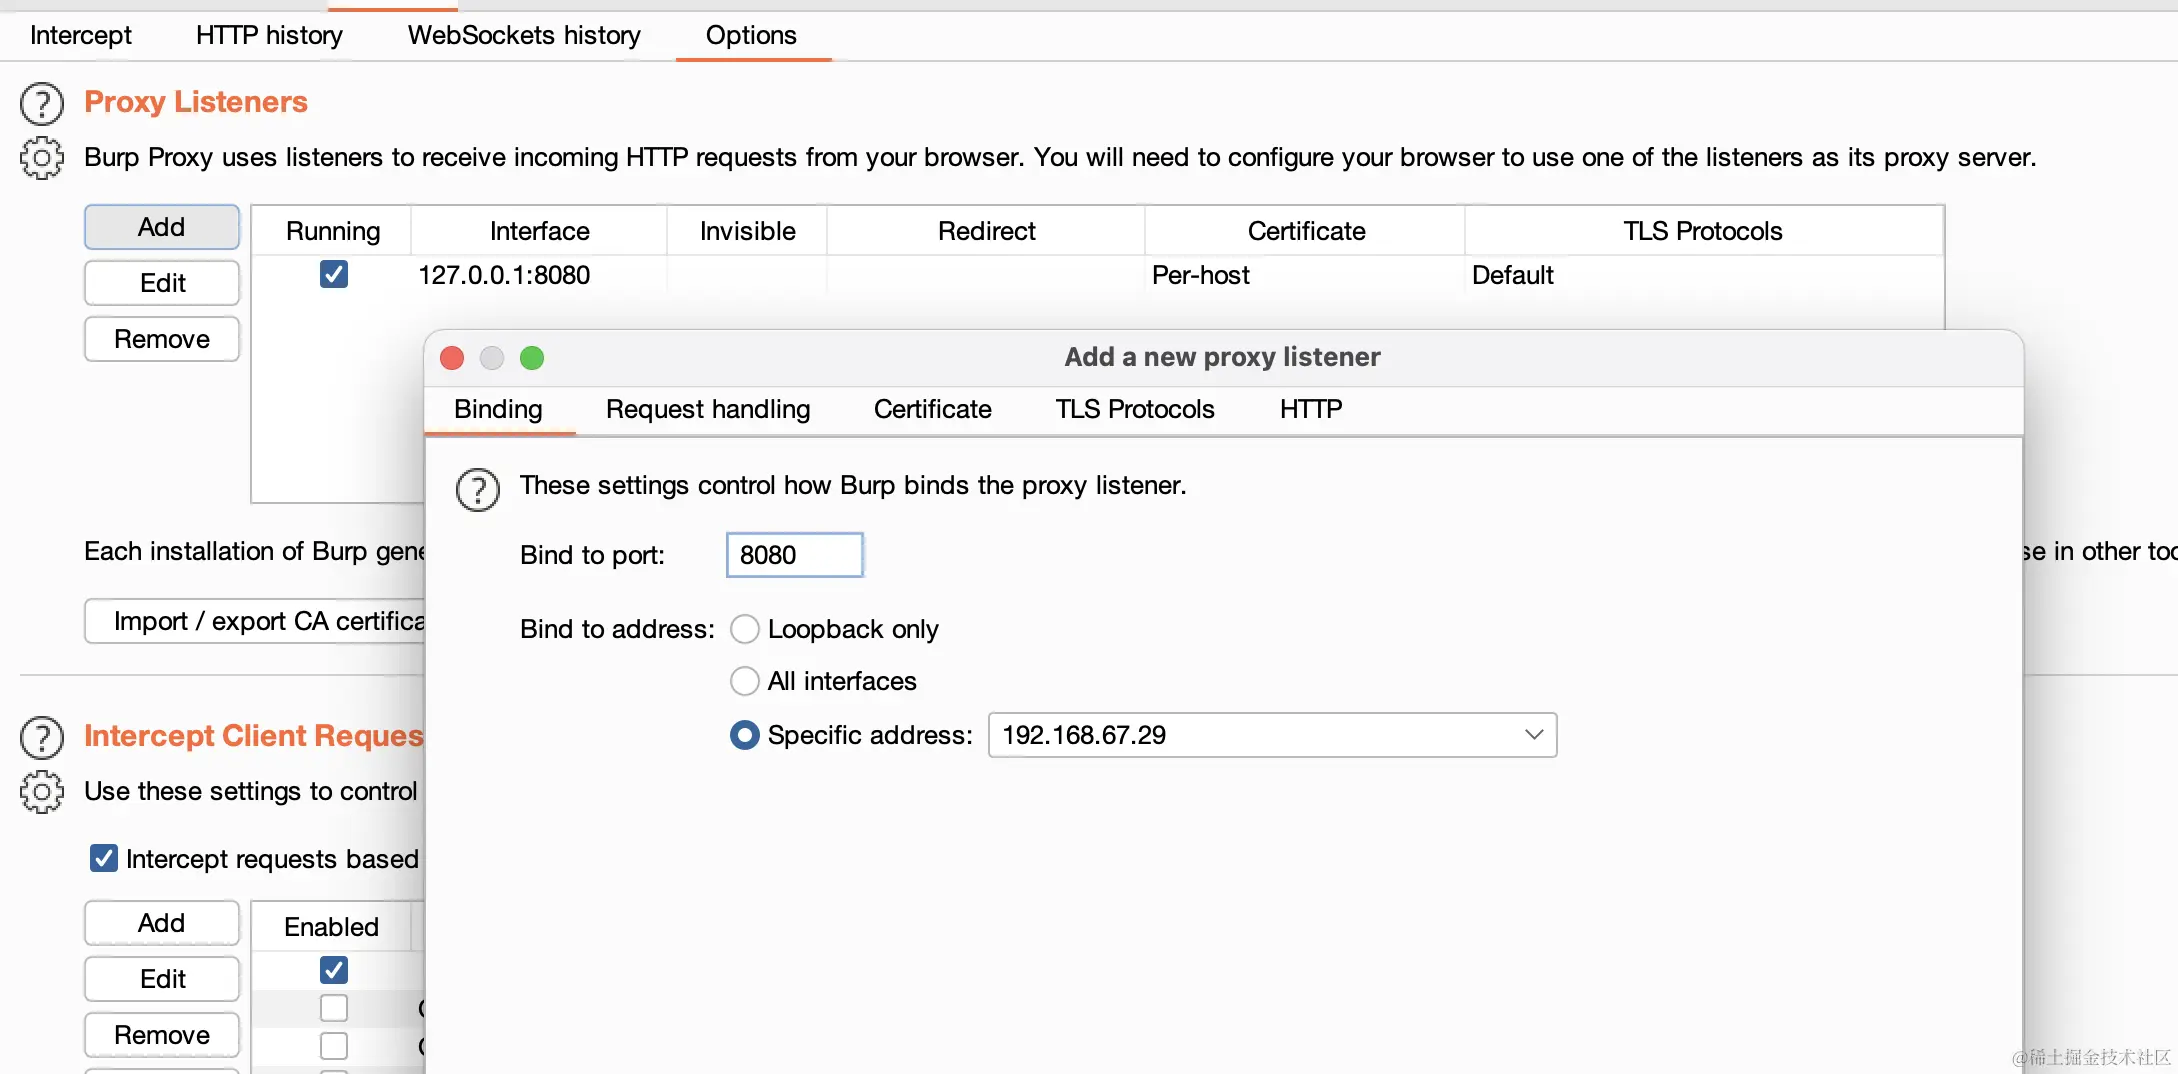Click the Intercept Client Requests help icon
The height and width of the screenshot is (1074, 2178).
(x=42, y=737)
